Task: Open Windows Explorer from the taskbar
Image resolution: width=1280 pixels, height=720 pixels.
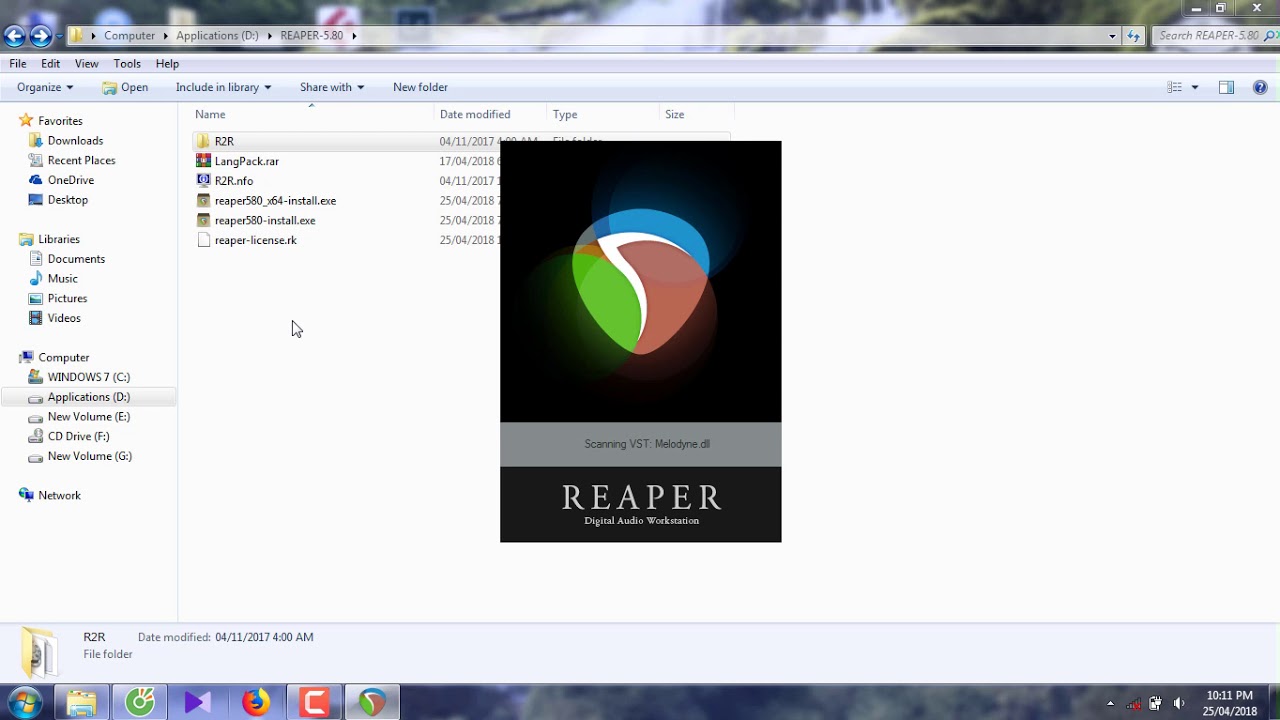Action: pyautogui.click(x=81, y=703)
